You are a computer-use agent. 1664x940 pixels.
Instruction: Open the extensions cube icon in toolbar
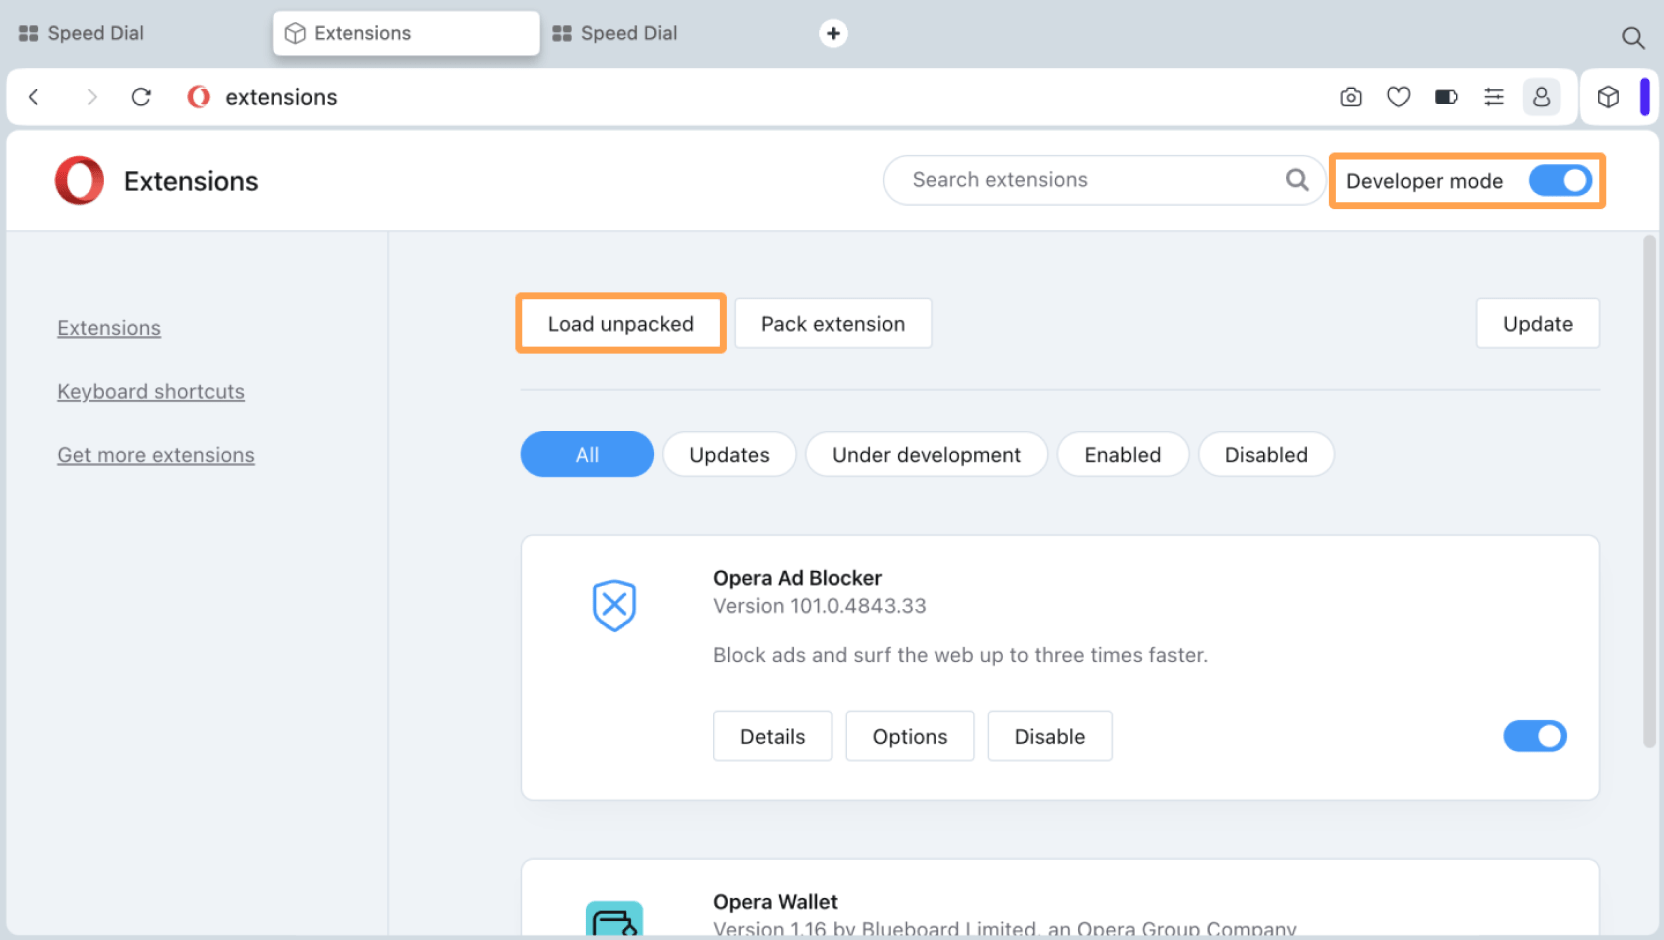1608,97
